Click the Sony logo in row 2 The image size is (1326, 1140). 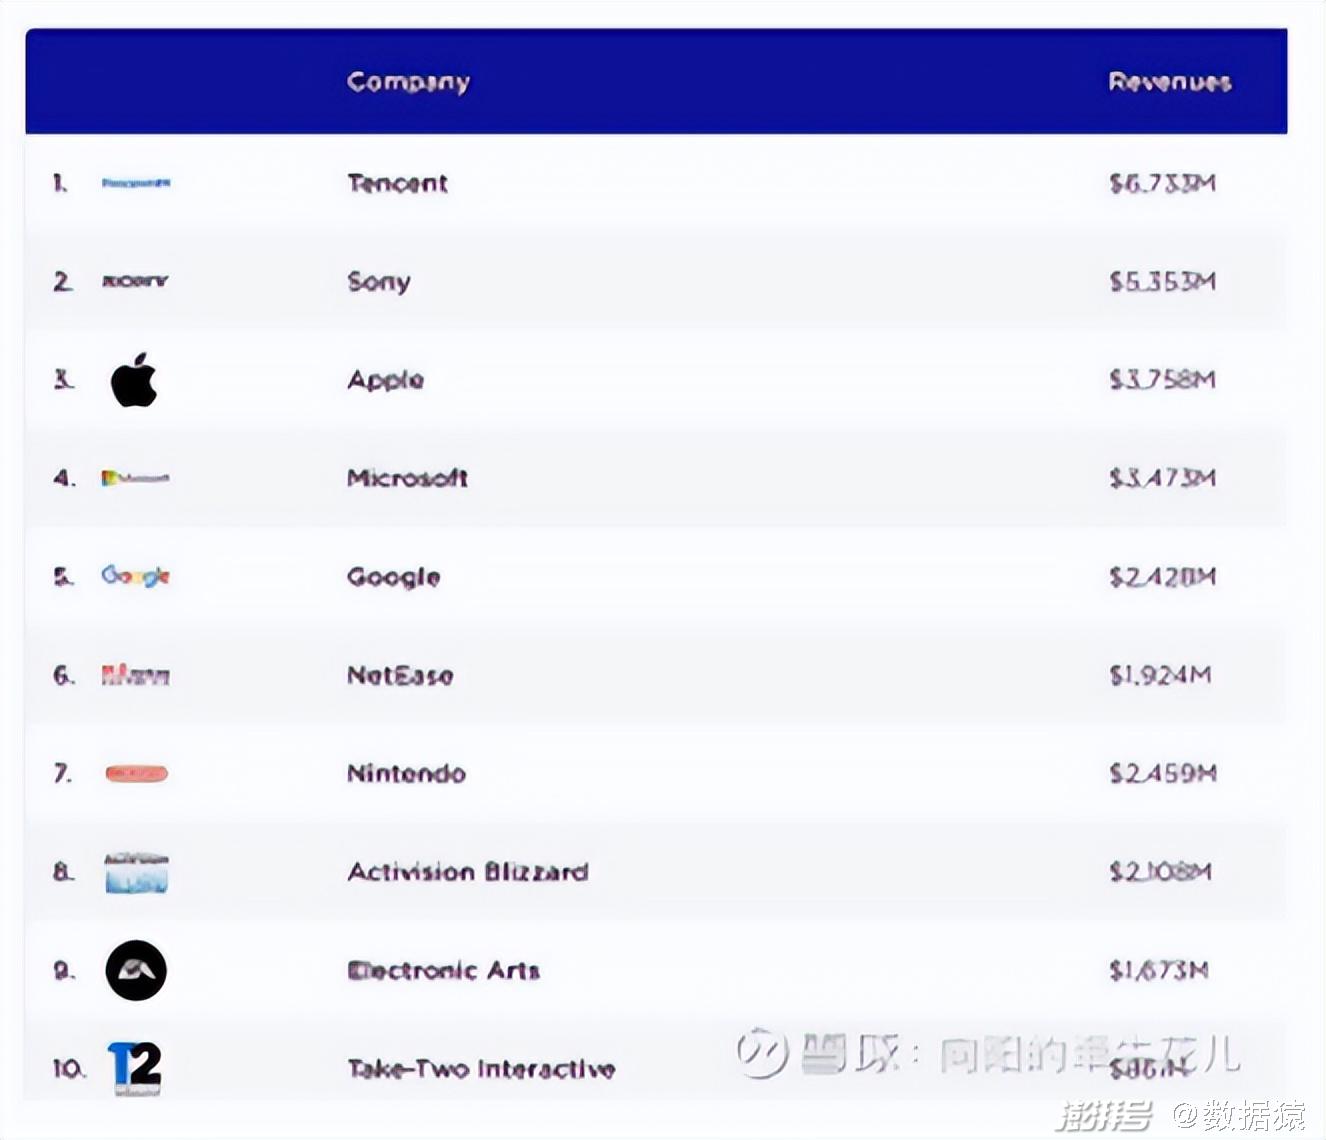[136, 281]
